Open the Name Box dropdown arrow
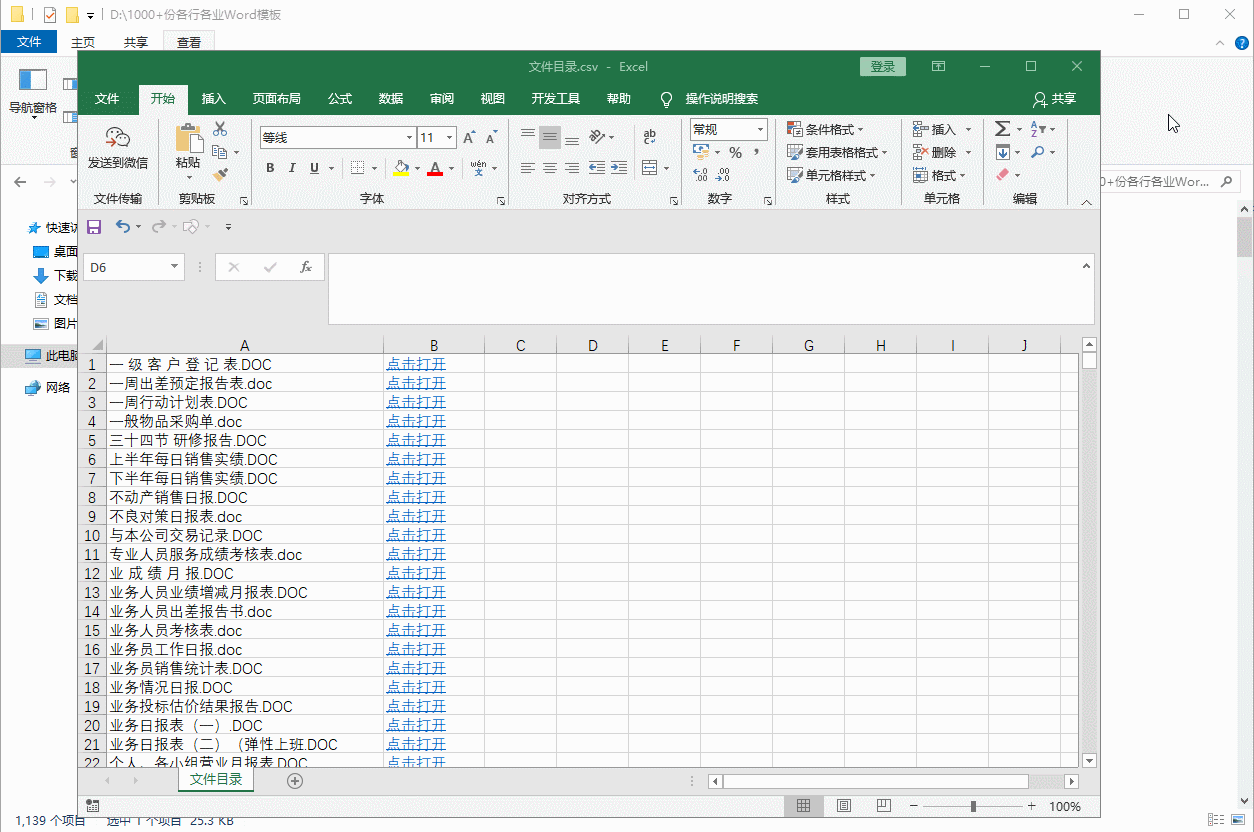Image resolution: width=1254 pixels, height=832 pixels. click(175, 267)
